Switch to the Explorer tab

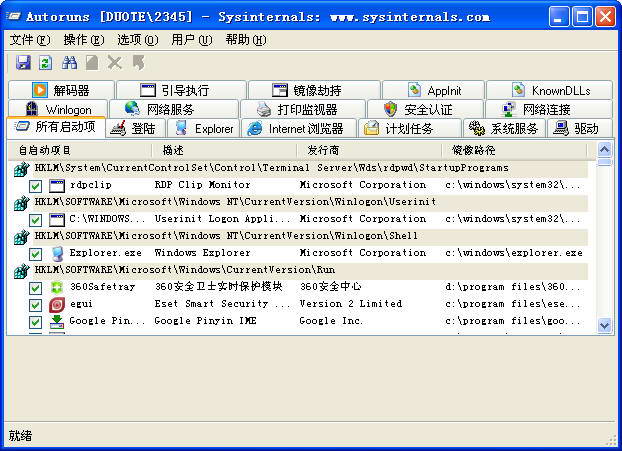[203, 128]
